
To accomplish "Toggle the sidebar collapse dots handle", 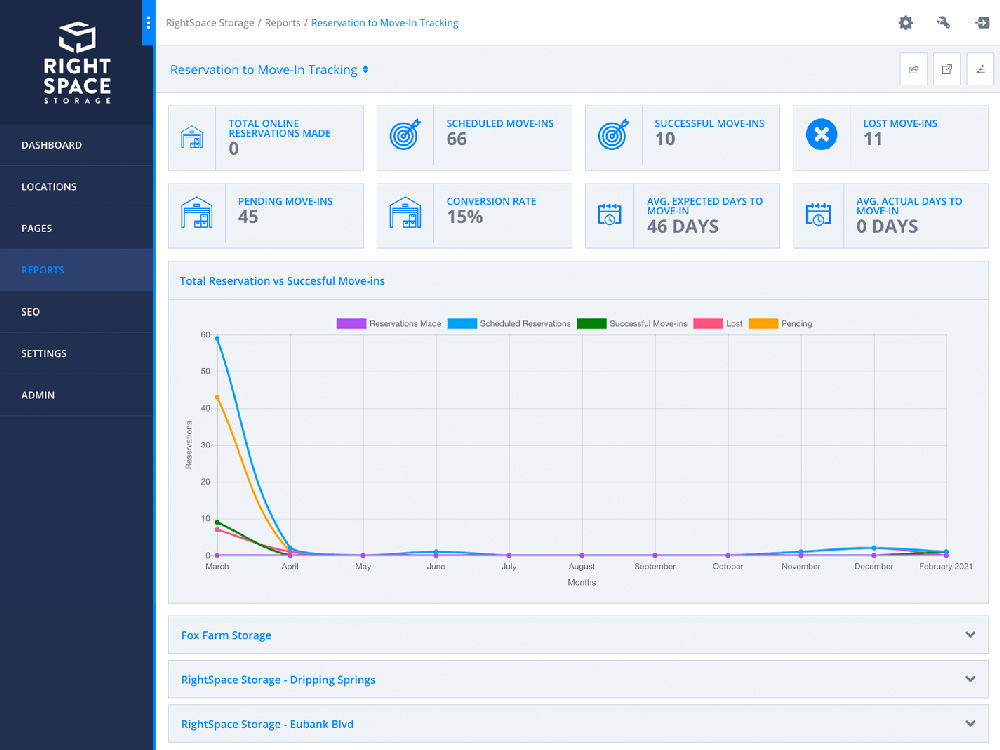I will [148, 23].
